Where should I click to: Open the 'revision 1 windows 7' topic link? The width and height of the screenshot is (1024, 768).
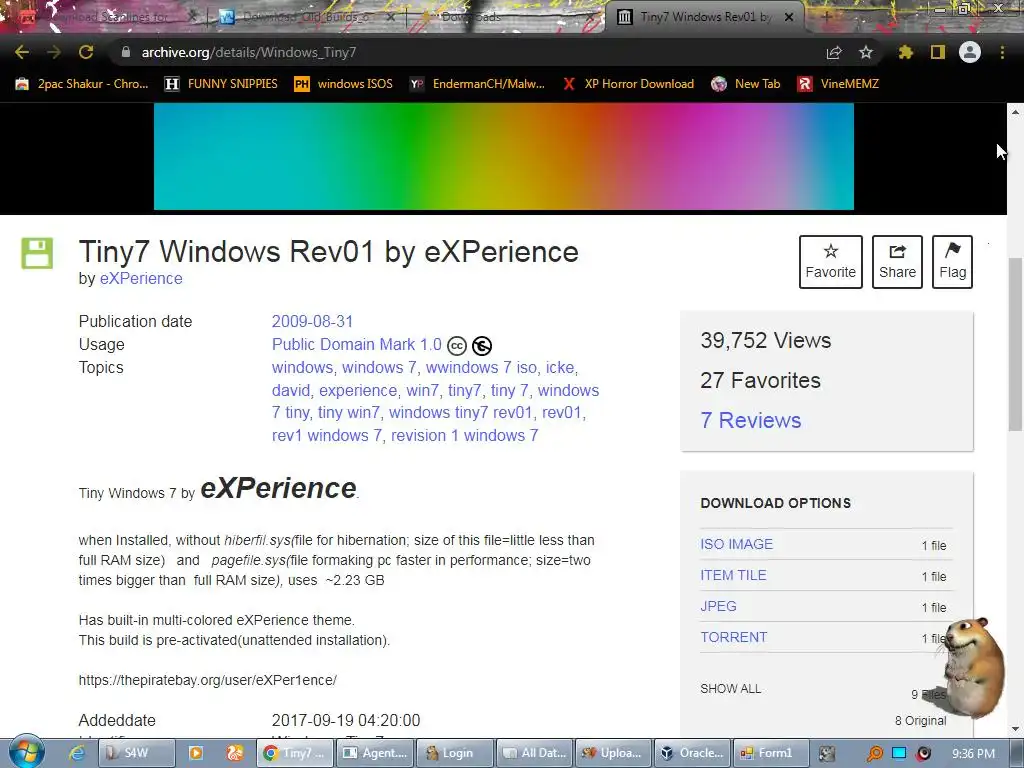coord(464,435)
